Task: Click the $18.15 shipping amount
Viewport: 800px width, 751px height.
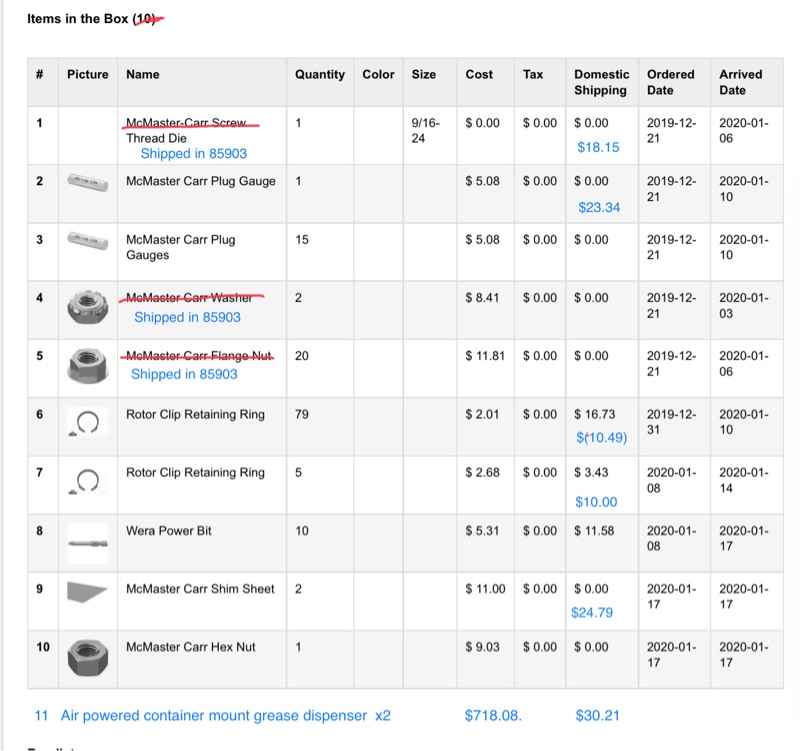Action: 598,147
